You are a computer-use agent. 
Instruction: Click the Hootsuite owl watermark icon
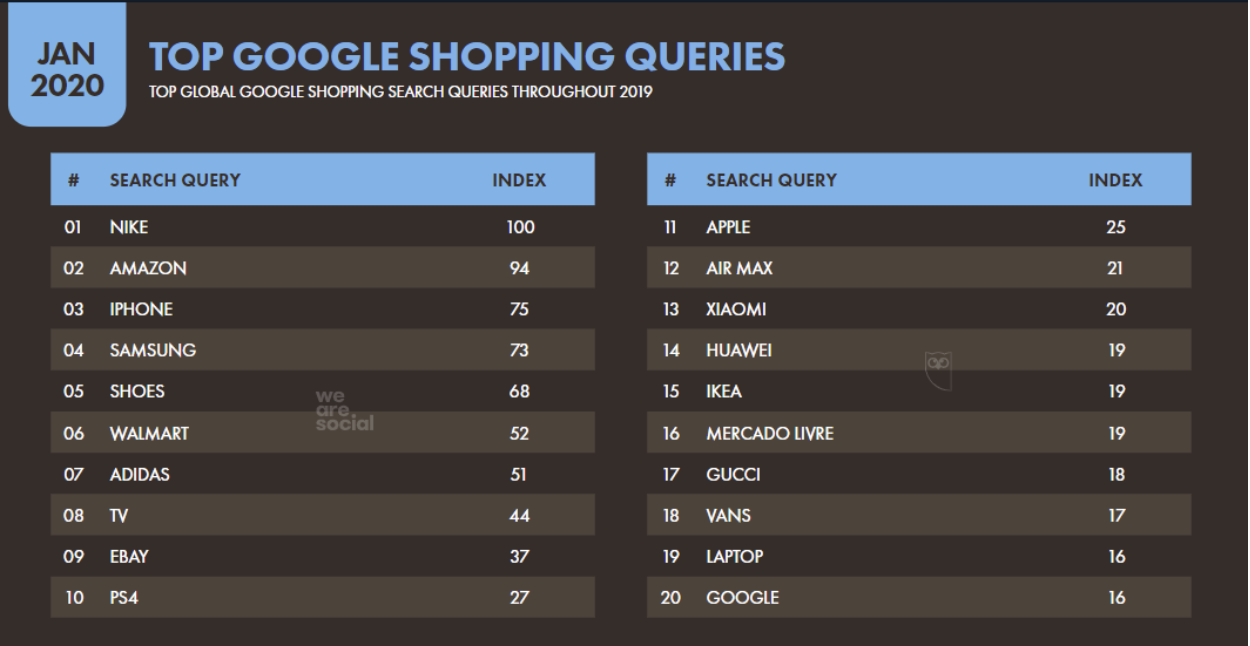[937, 369]
